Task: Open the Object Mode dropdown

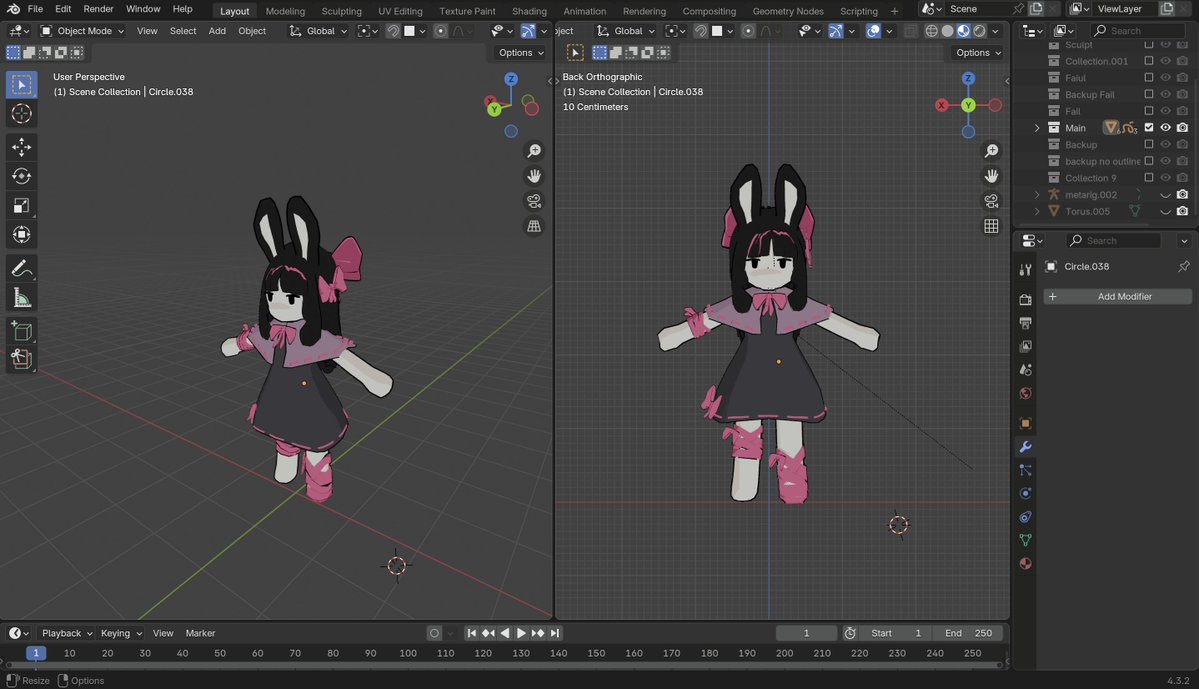Action: 82,31
